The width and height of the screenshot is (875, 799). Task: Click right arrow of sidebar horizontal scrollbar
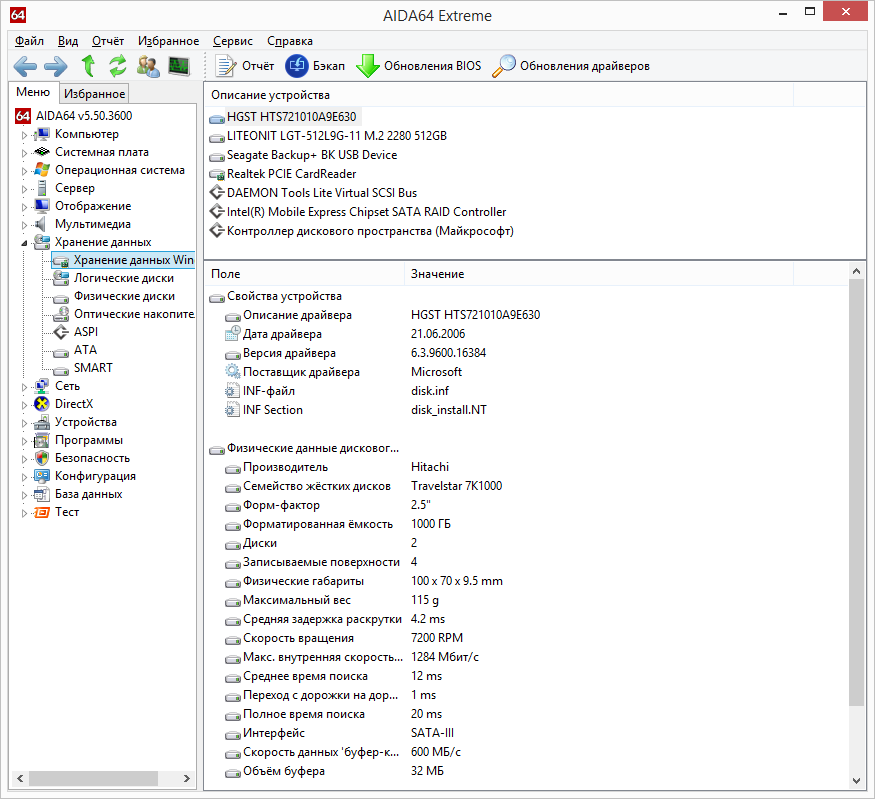tap(187, 778)
